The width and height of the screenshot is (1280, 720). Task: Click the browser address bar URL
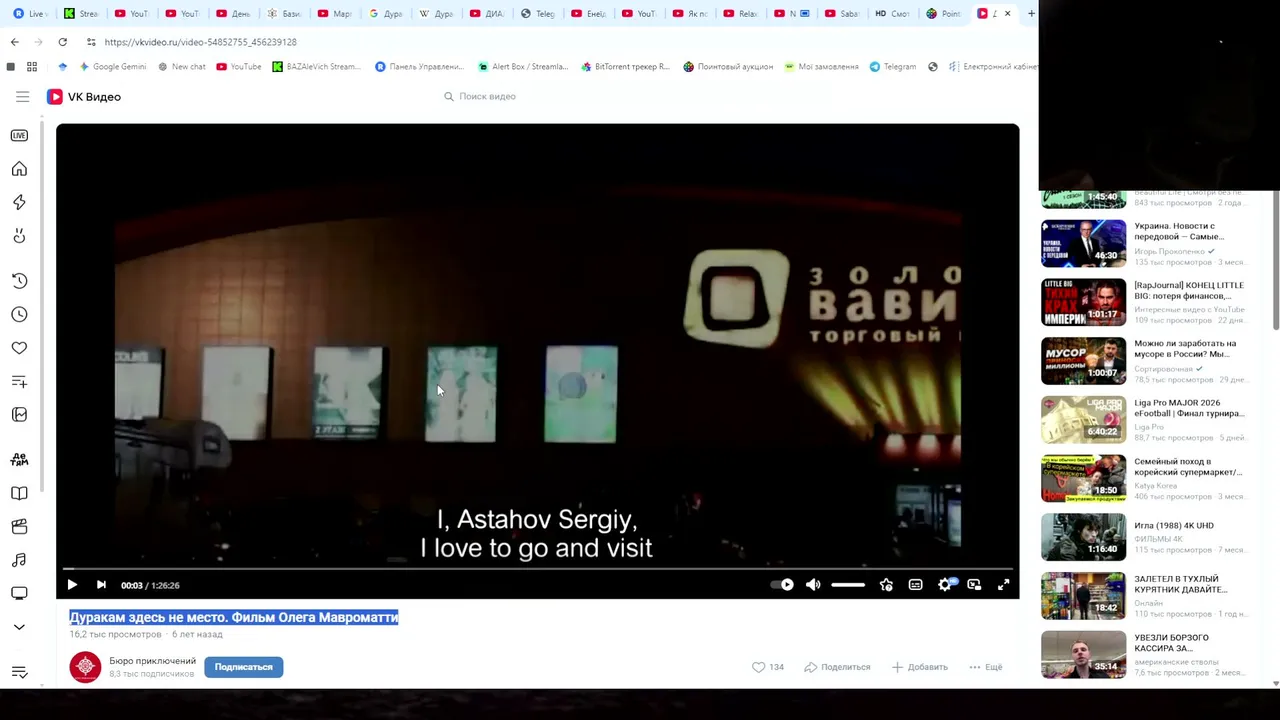(x=200, y=42)
